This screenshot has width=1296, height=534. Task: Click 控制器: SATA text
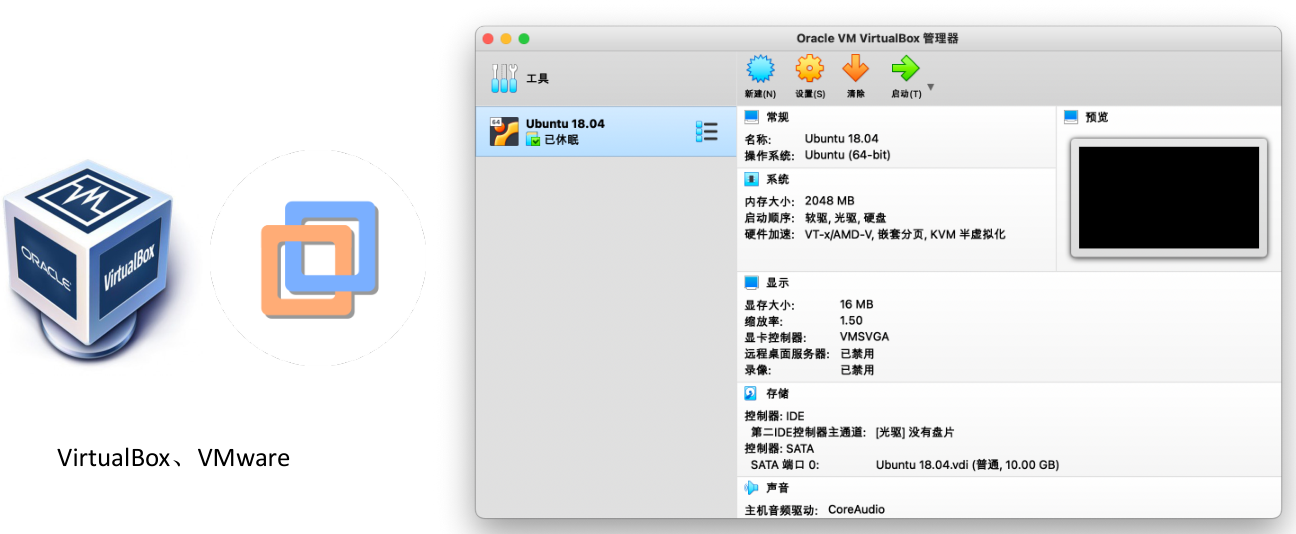[x=779, y=449]
